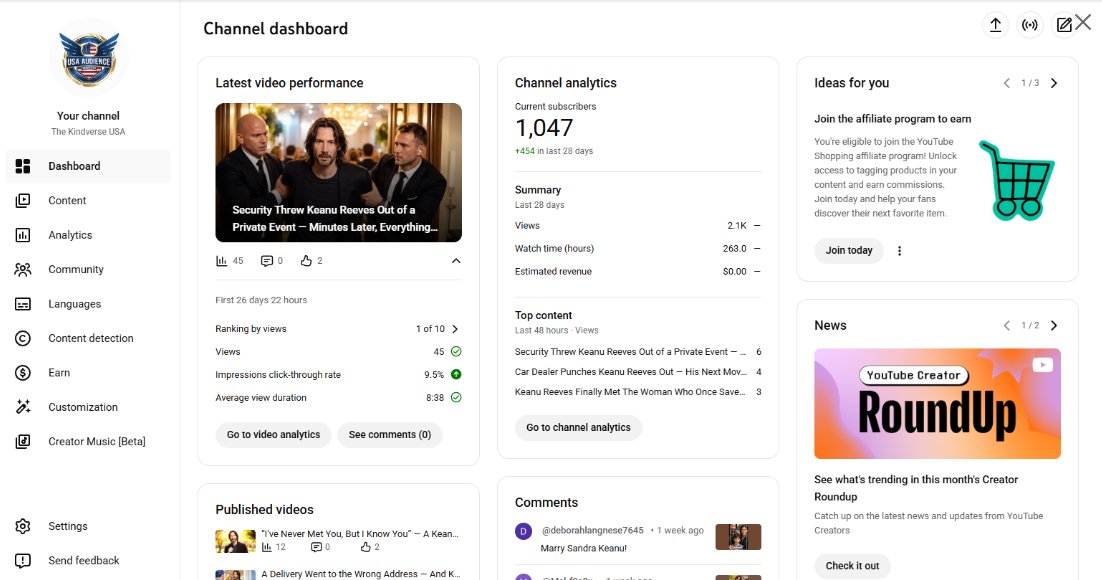
Task: Collapse the latest video performance details chevron
Action: pos(455,261)
